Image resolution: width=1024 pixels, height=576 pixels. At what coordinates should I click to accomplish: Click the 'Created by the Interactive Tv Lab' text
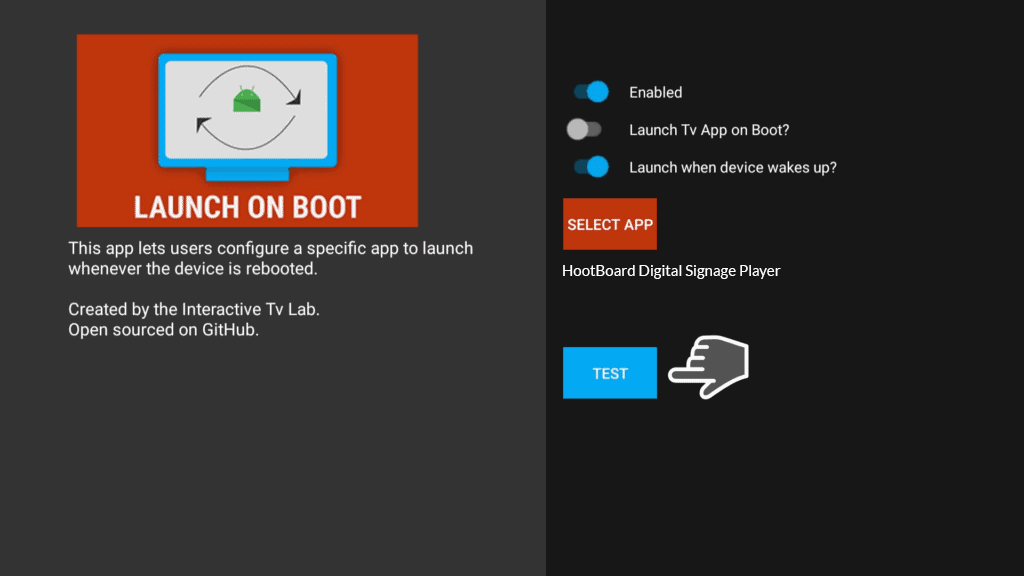(193, 310)
